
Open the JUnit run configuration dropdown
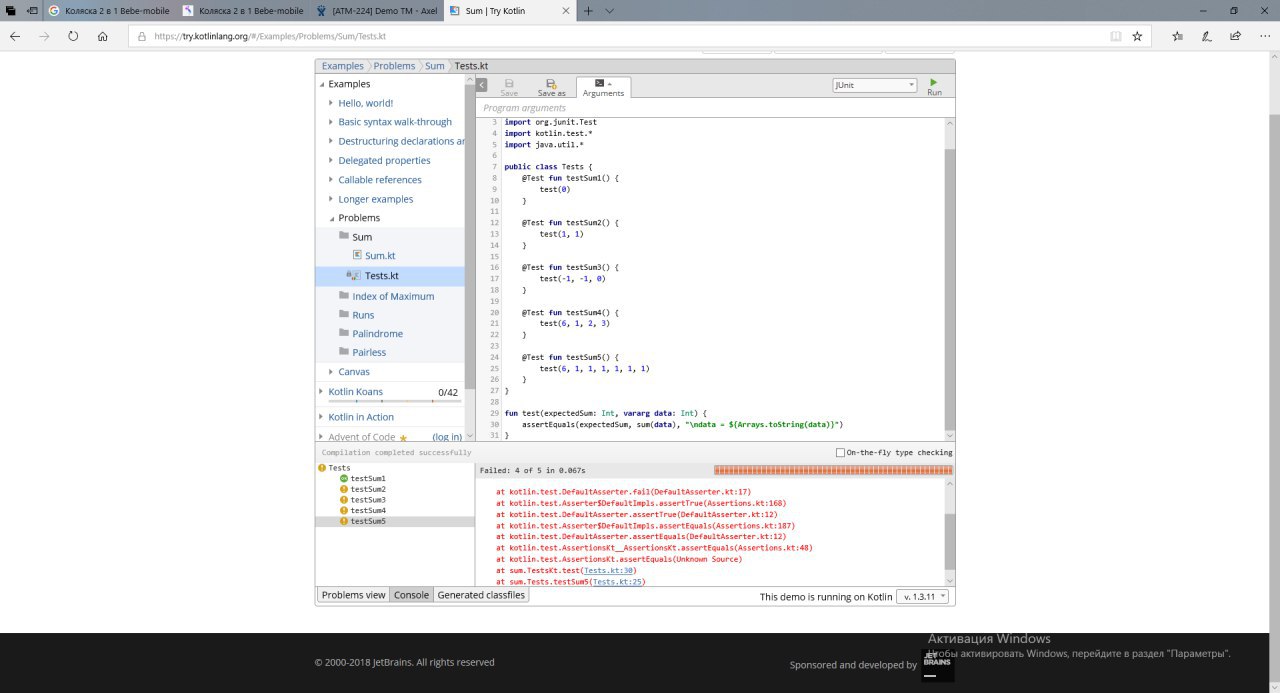(875, 85)
